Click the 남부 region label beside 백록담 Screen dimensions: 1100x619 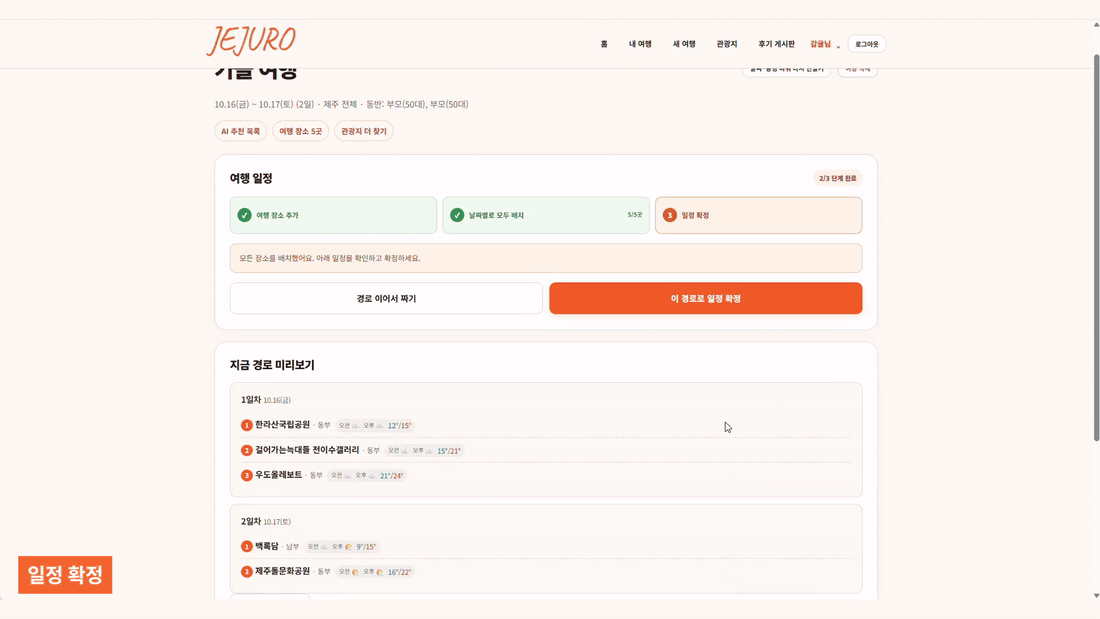293,547
